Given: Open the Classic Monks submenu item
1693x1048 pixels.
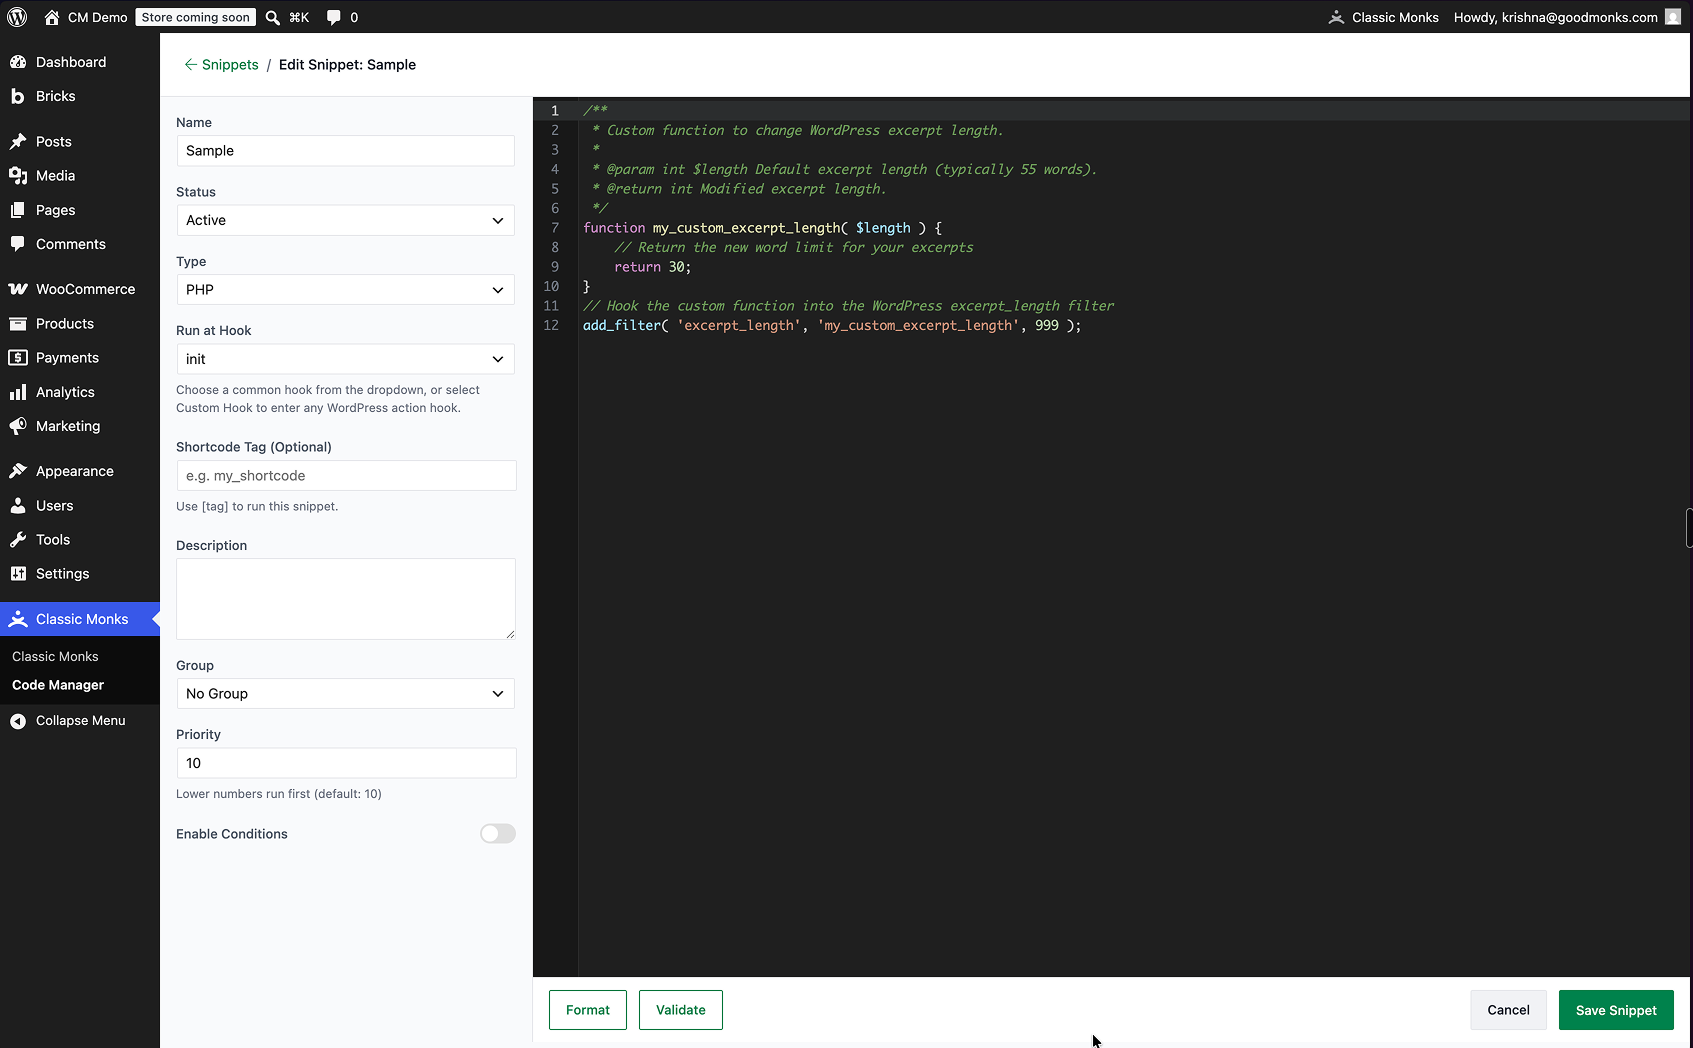Looking at the screenshot, I should point(55,657).
